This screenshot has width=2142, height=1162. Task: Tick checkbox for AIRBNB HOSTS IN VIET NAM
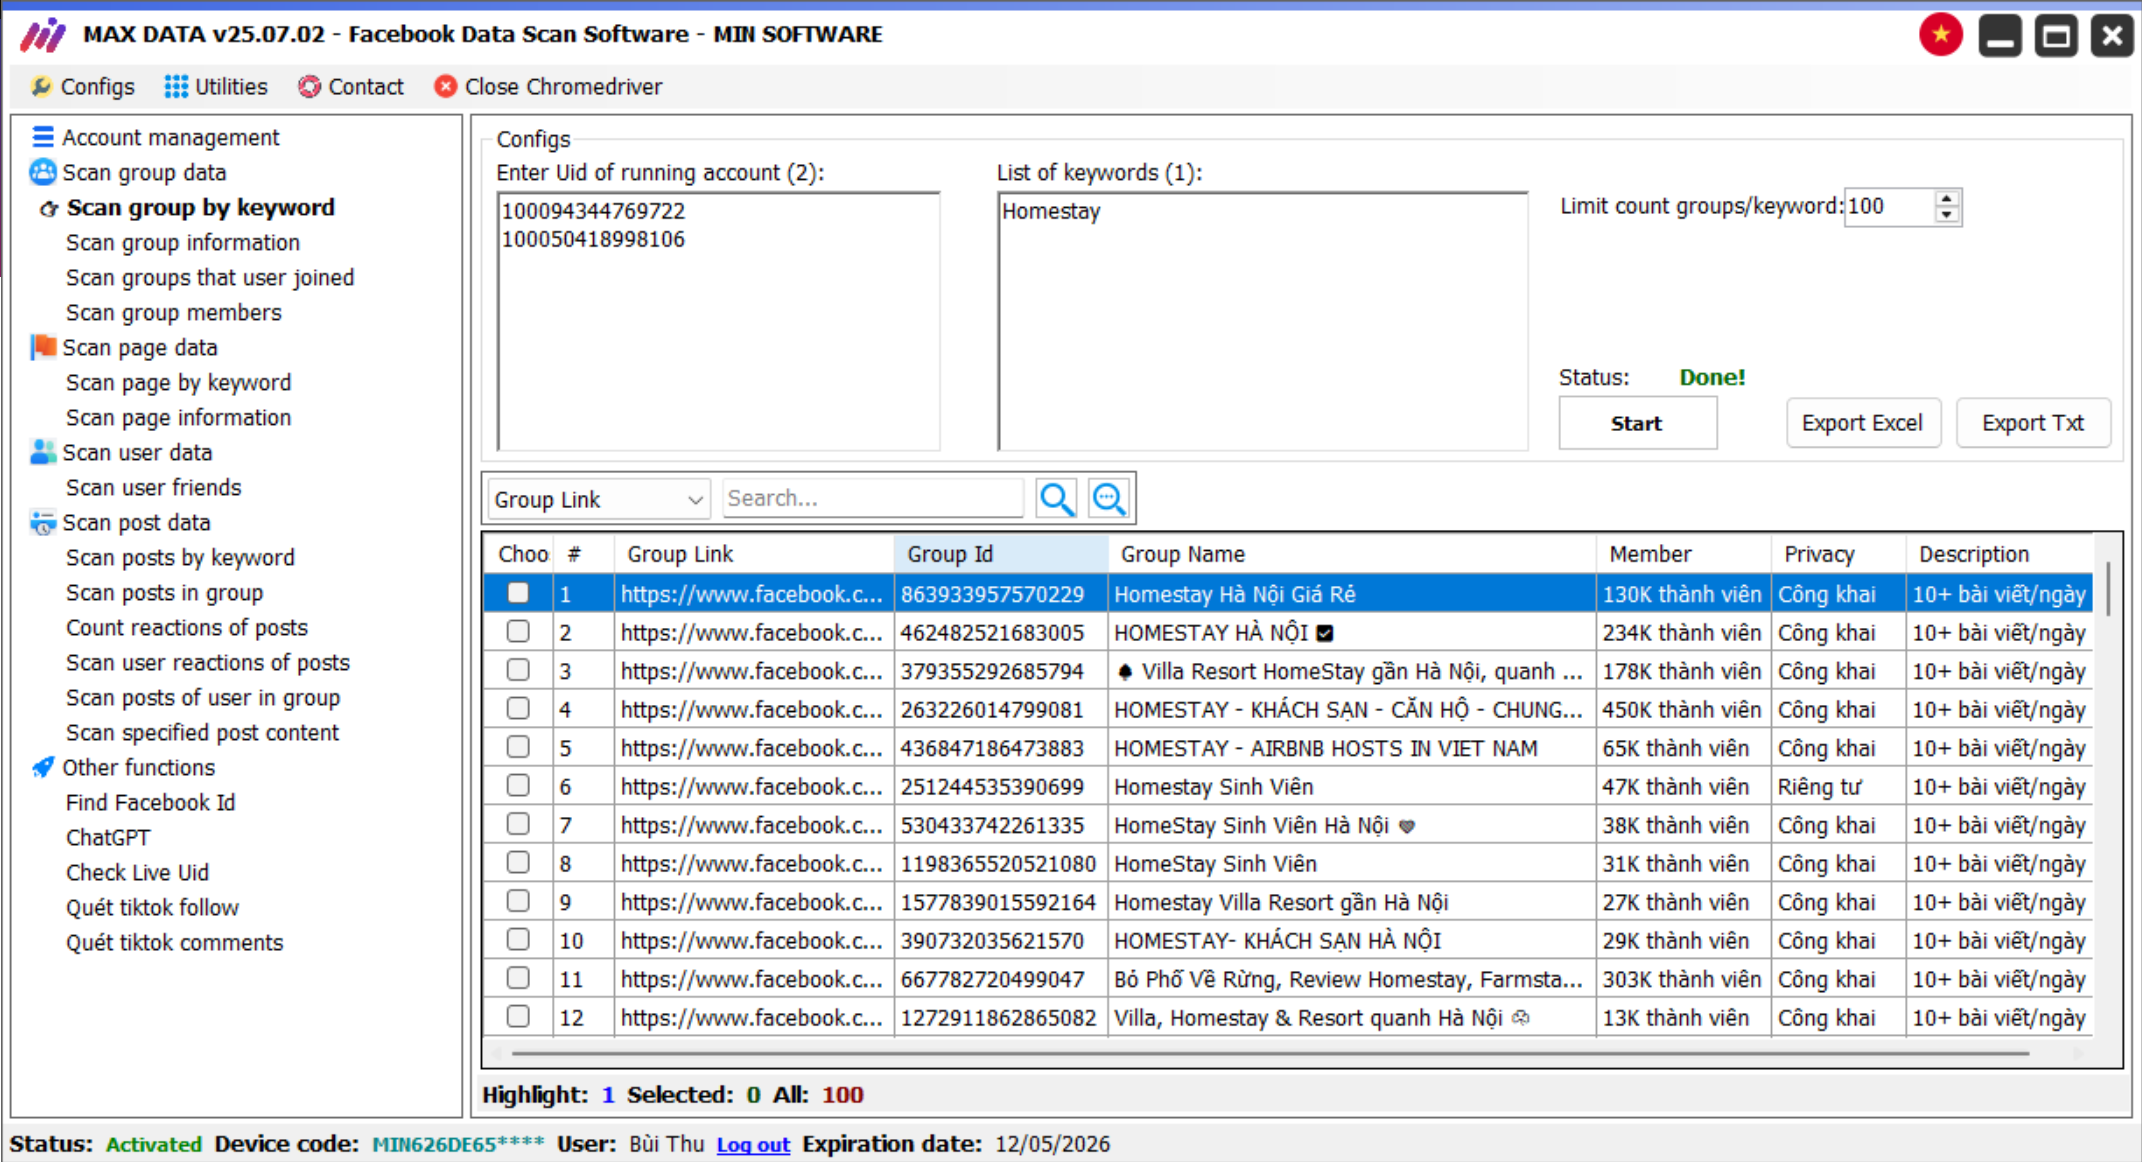pos(518,747)
